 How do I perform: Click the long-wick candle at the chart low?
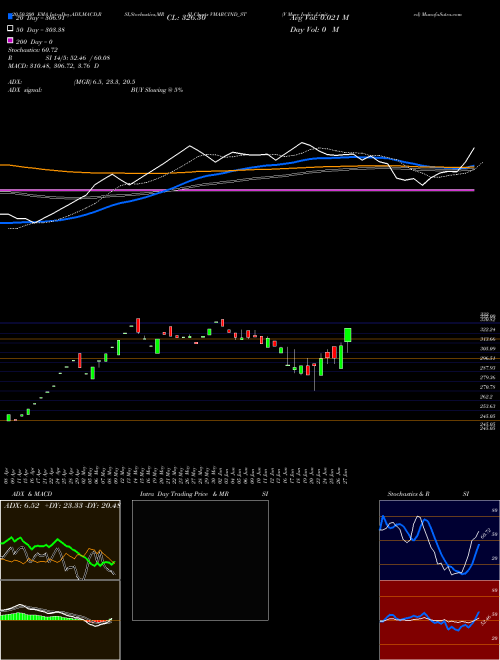[x=314, y=375]
